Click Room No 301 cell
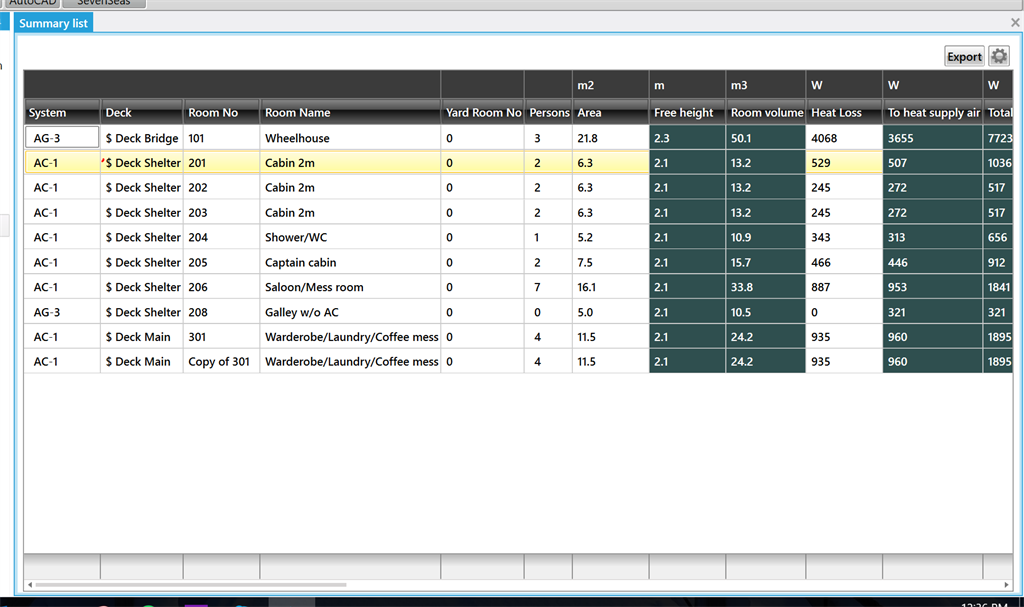 point(221,336)
